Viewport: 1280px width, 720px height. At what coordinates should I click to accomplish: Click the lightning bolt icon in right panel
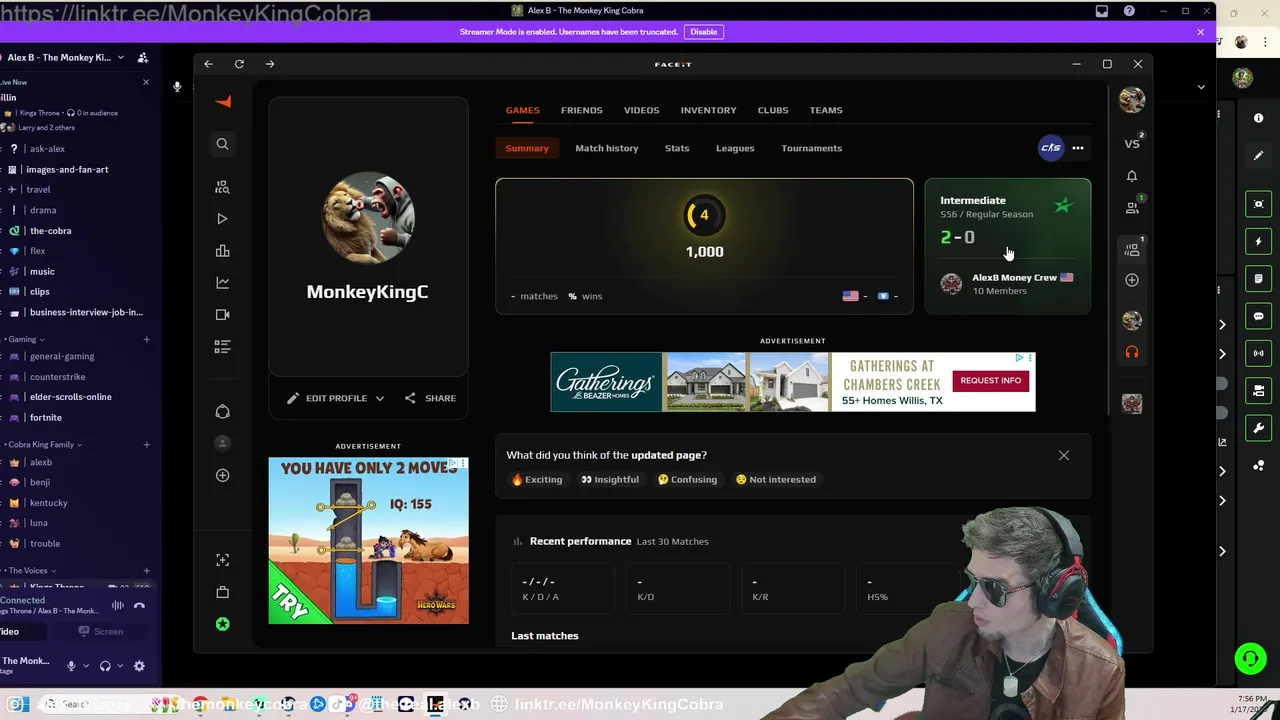[x=1258, y=241]
